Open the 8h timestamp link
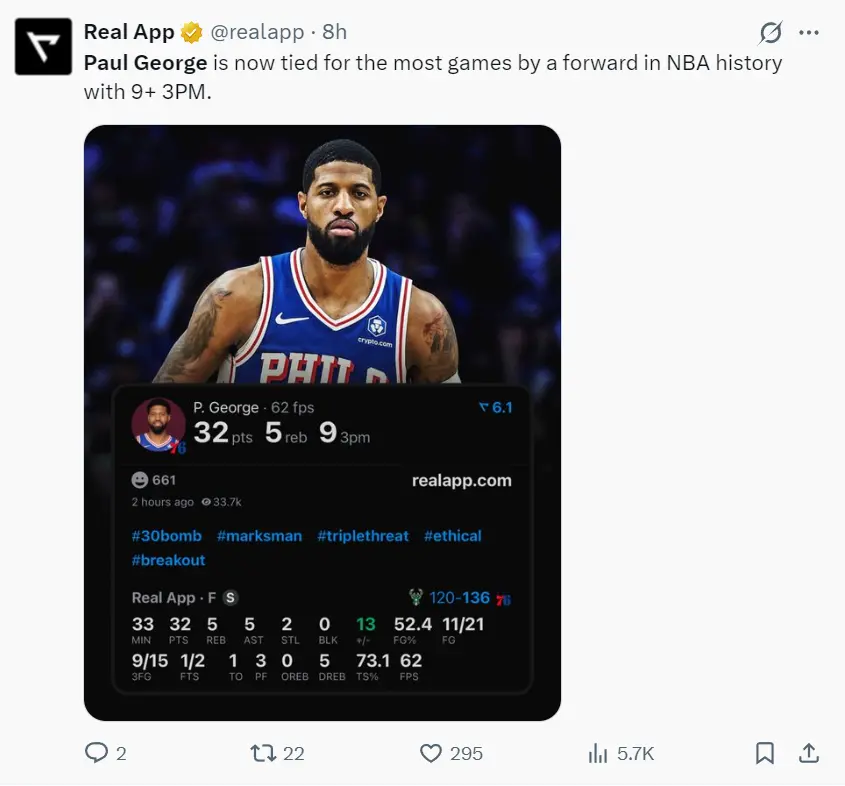 334,33
